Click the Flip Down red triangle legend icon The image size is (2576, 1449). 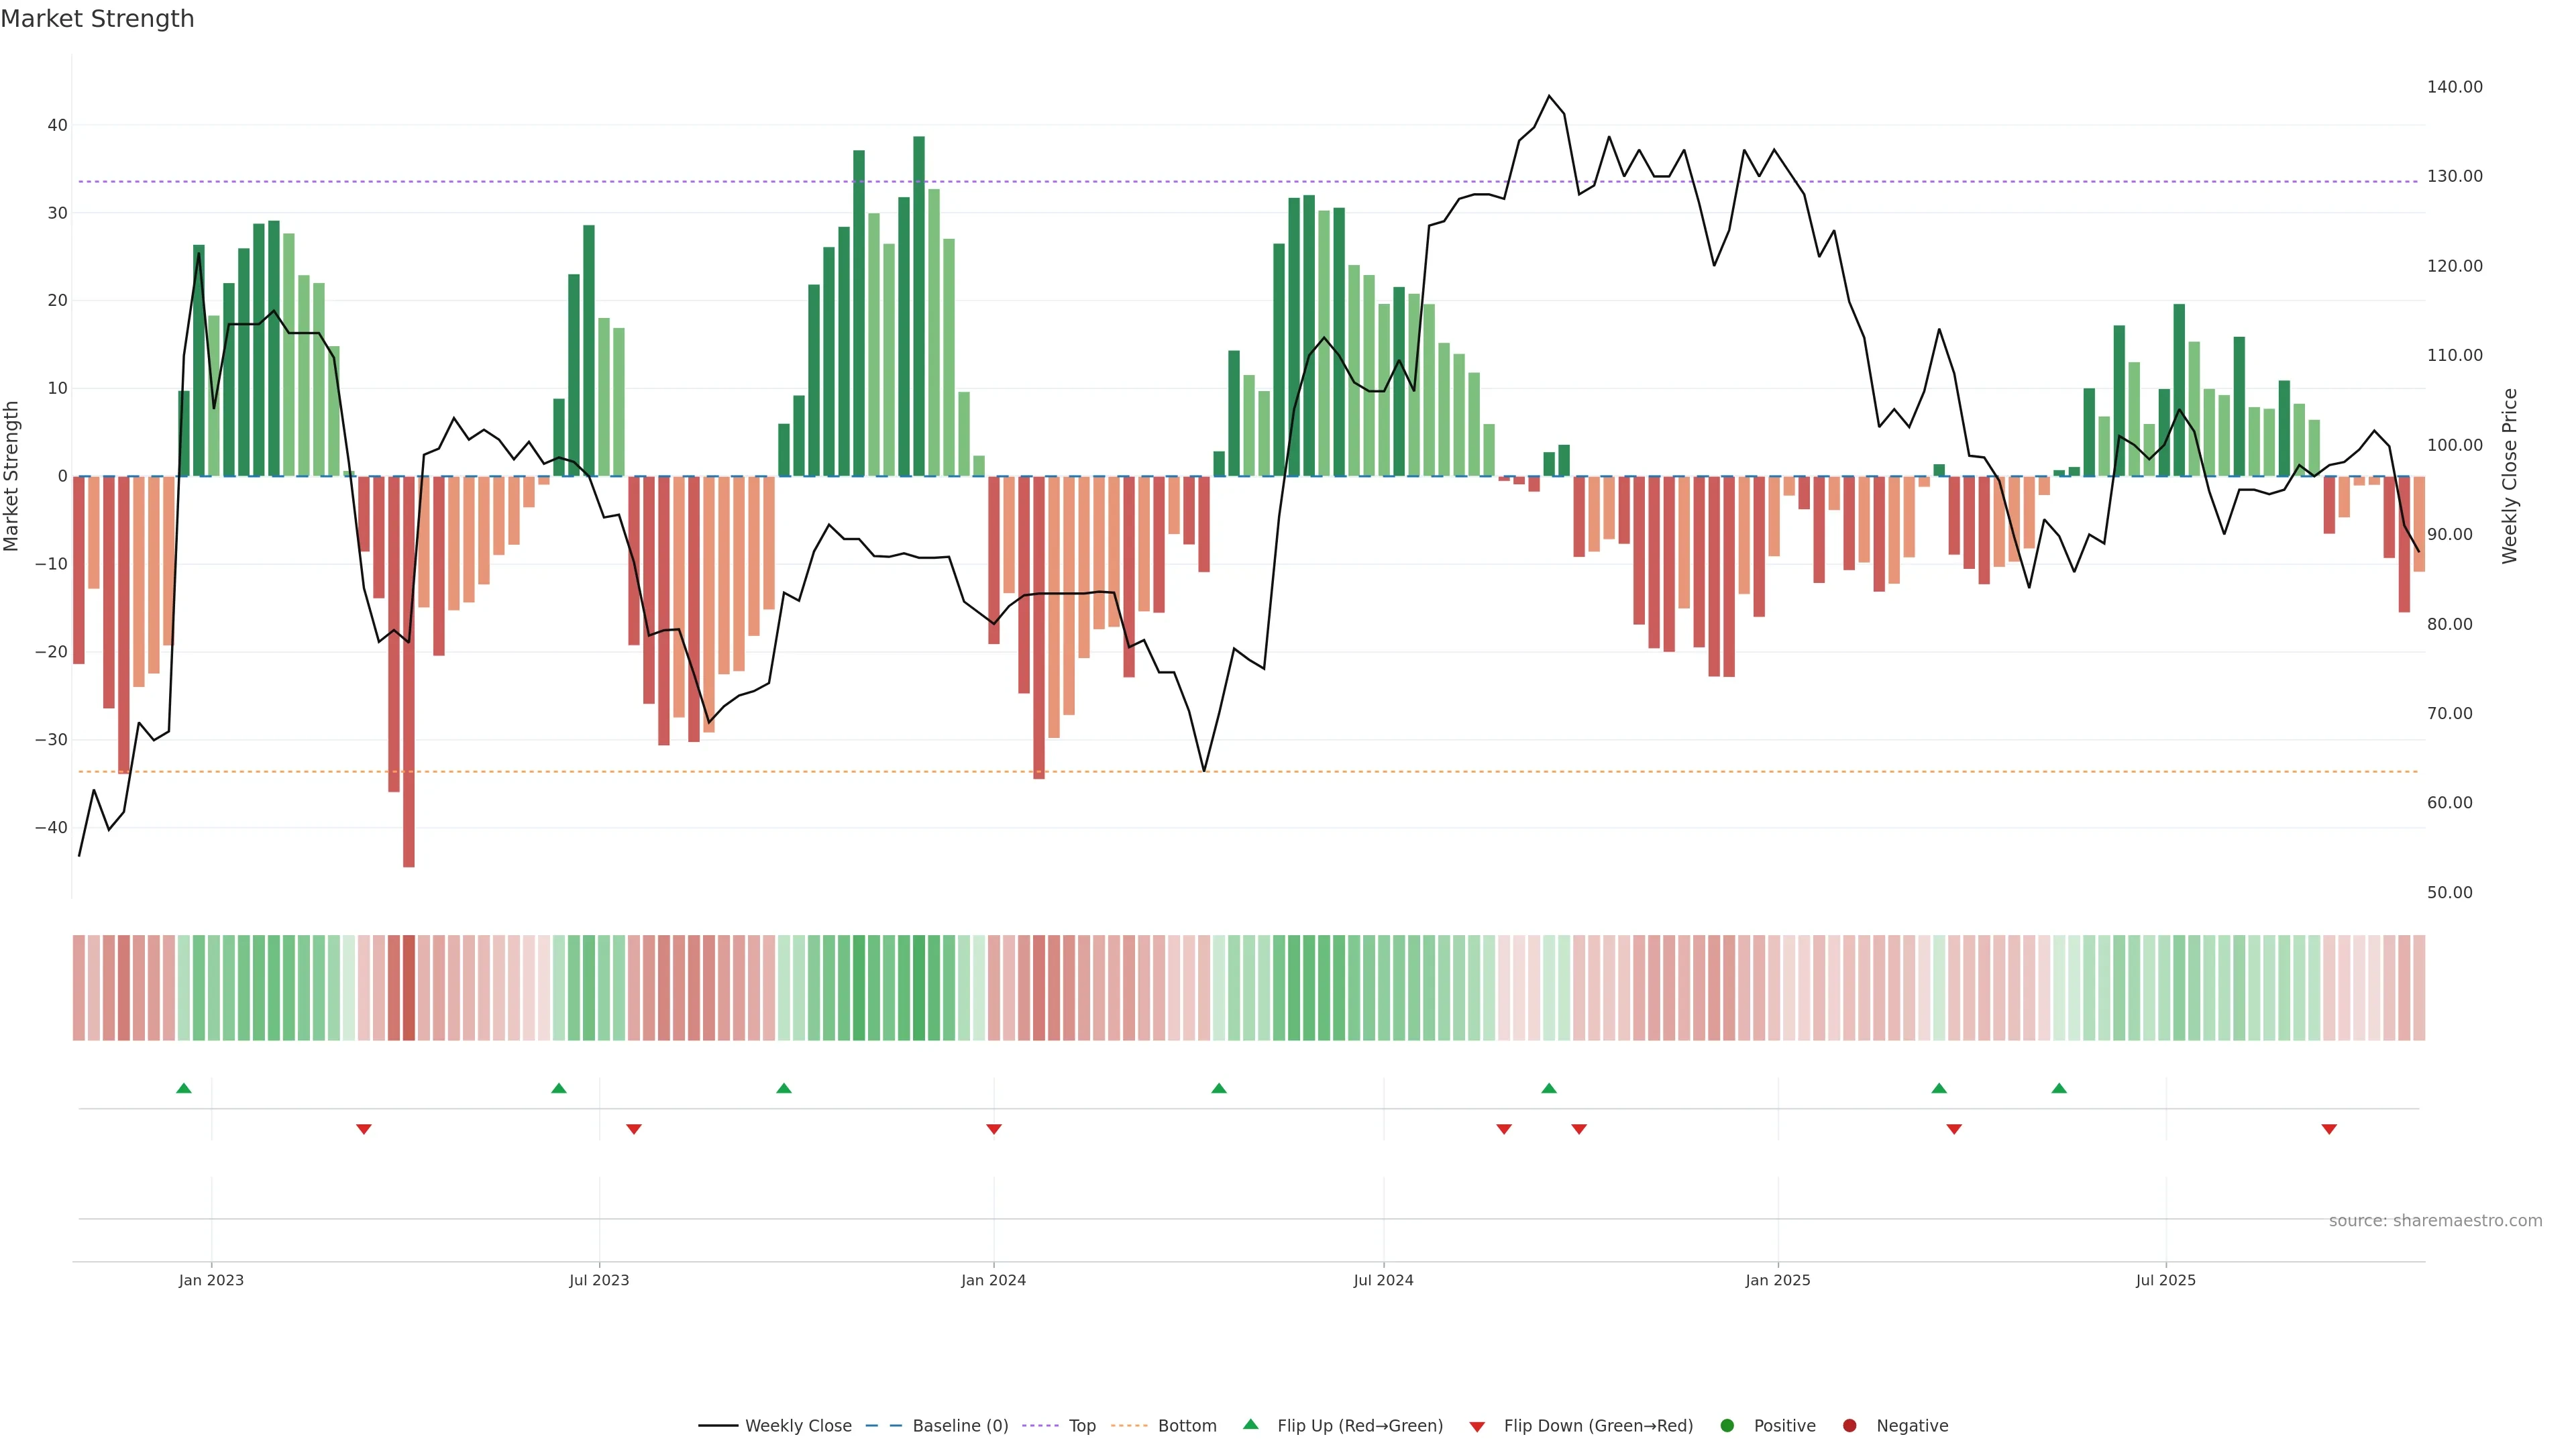coord(1477,1427)
